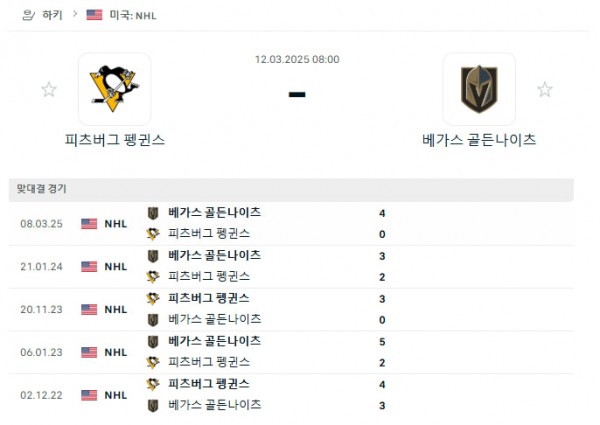Favorite 피츠버그 펭귄스 with the star
Screen dimensions: 600x425
pyautogui.click(x=49, y=90)
